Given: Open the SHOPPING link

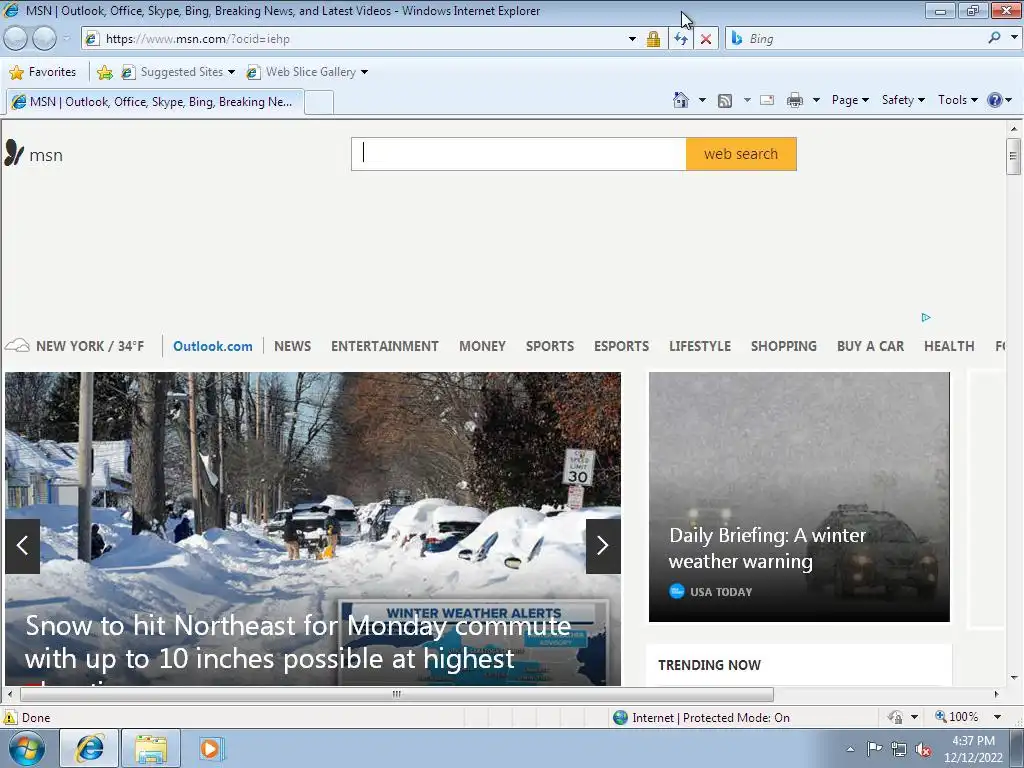Looking at the screenshot, I should coord(784,346).
